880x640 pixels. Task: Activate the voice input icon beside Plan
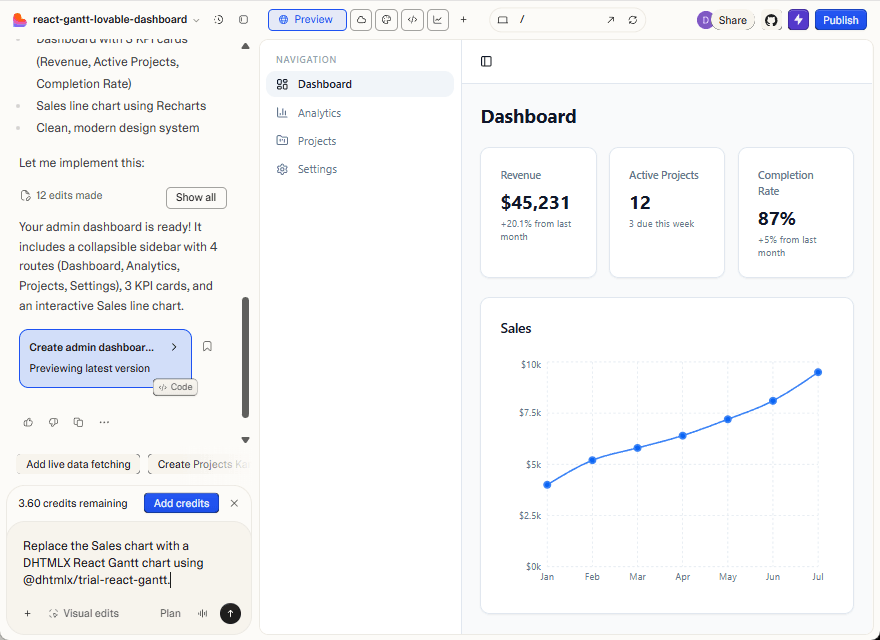pos(204,613)
